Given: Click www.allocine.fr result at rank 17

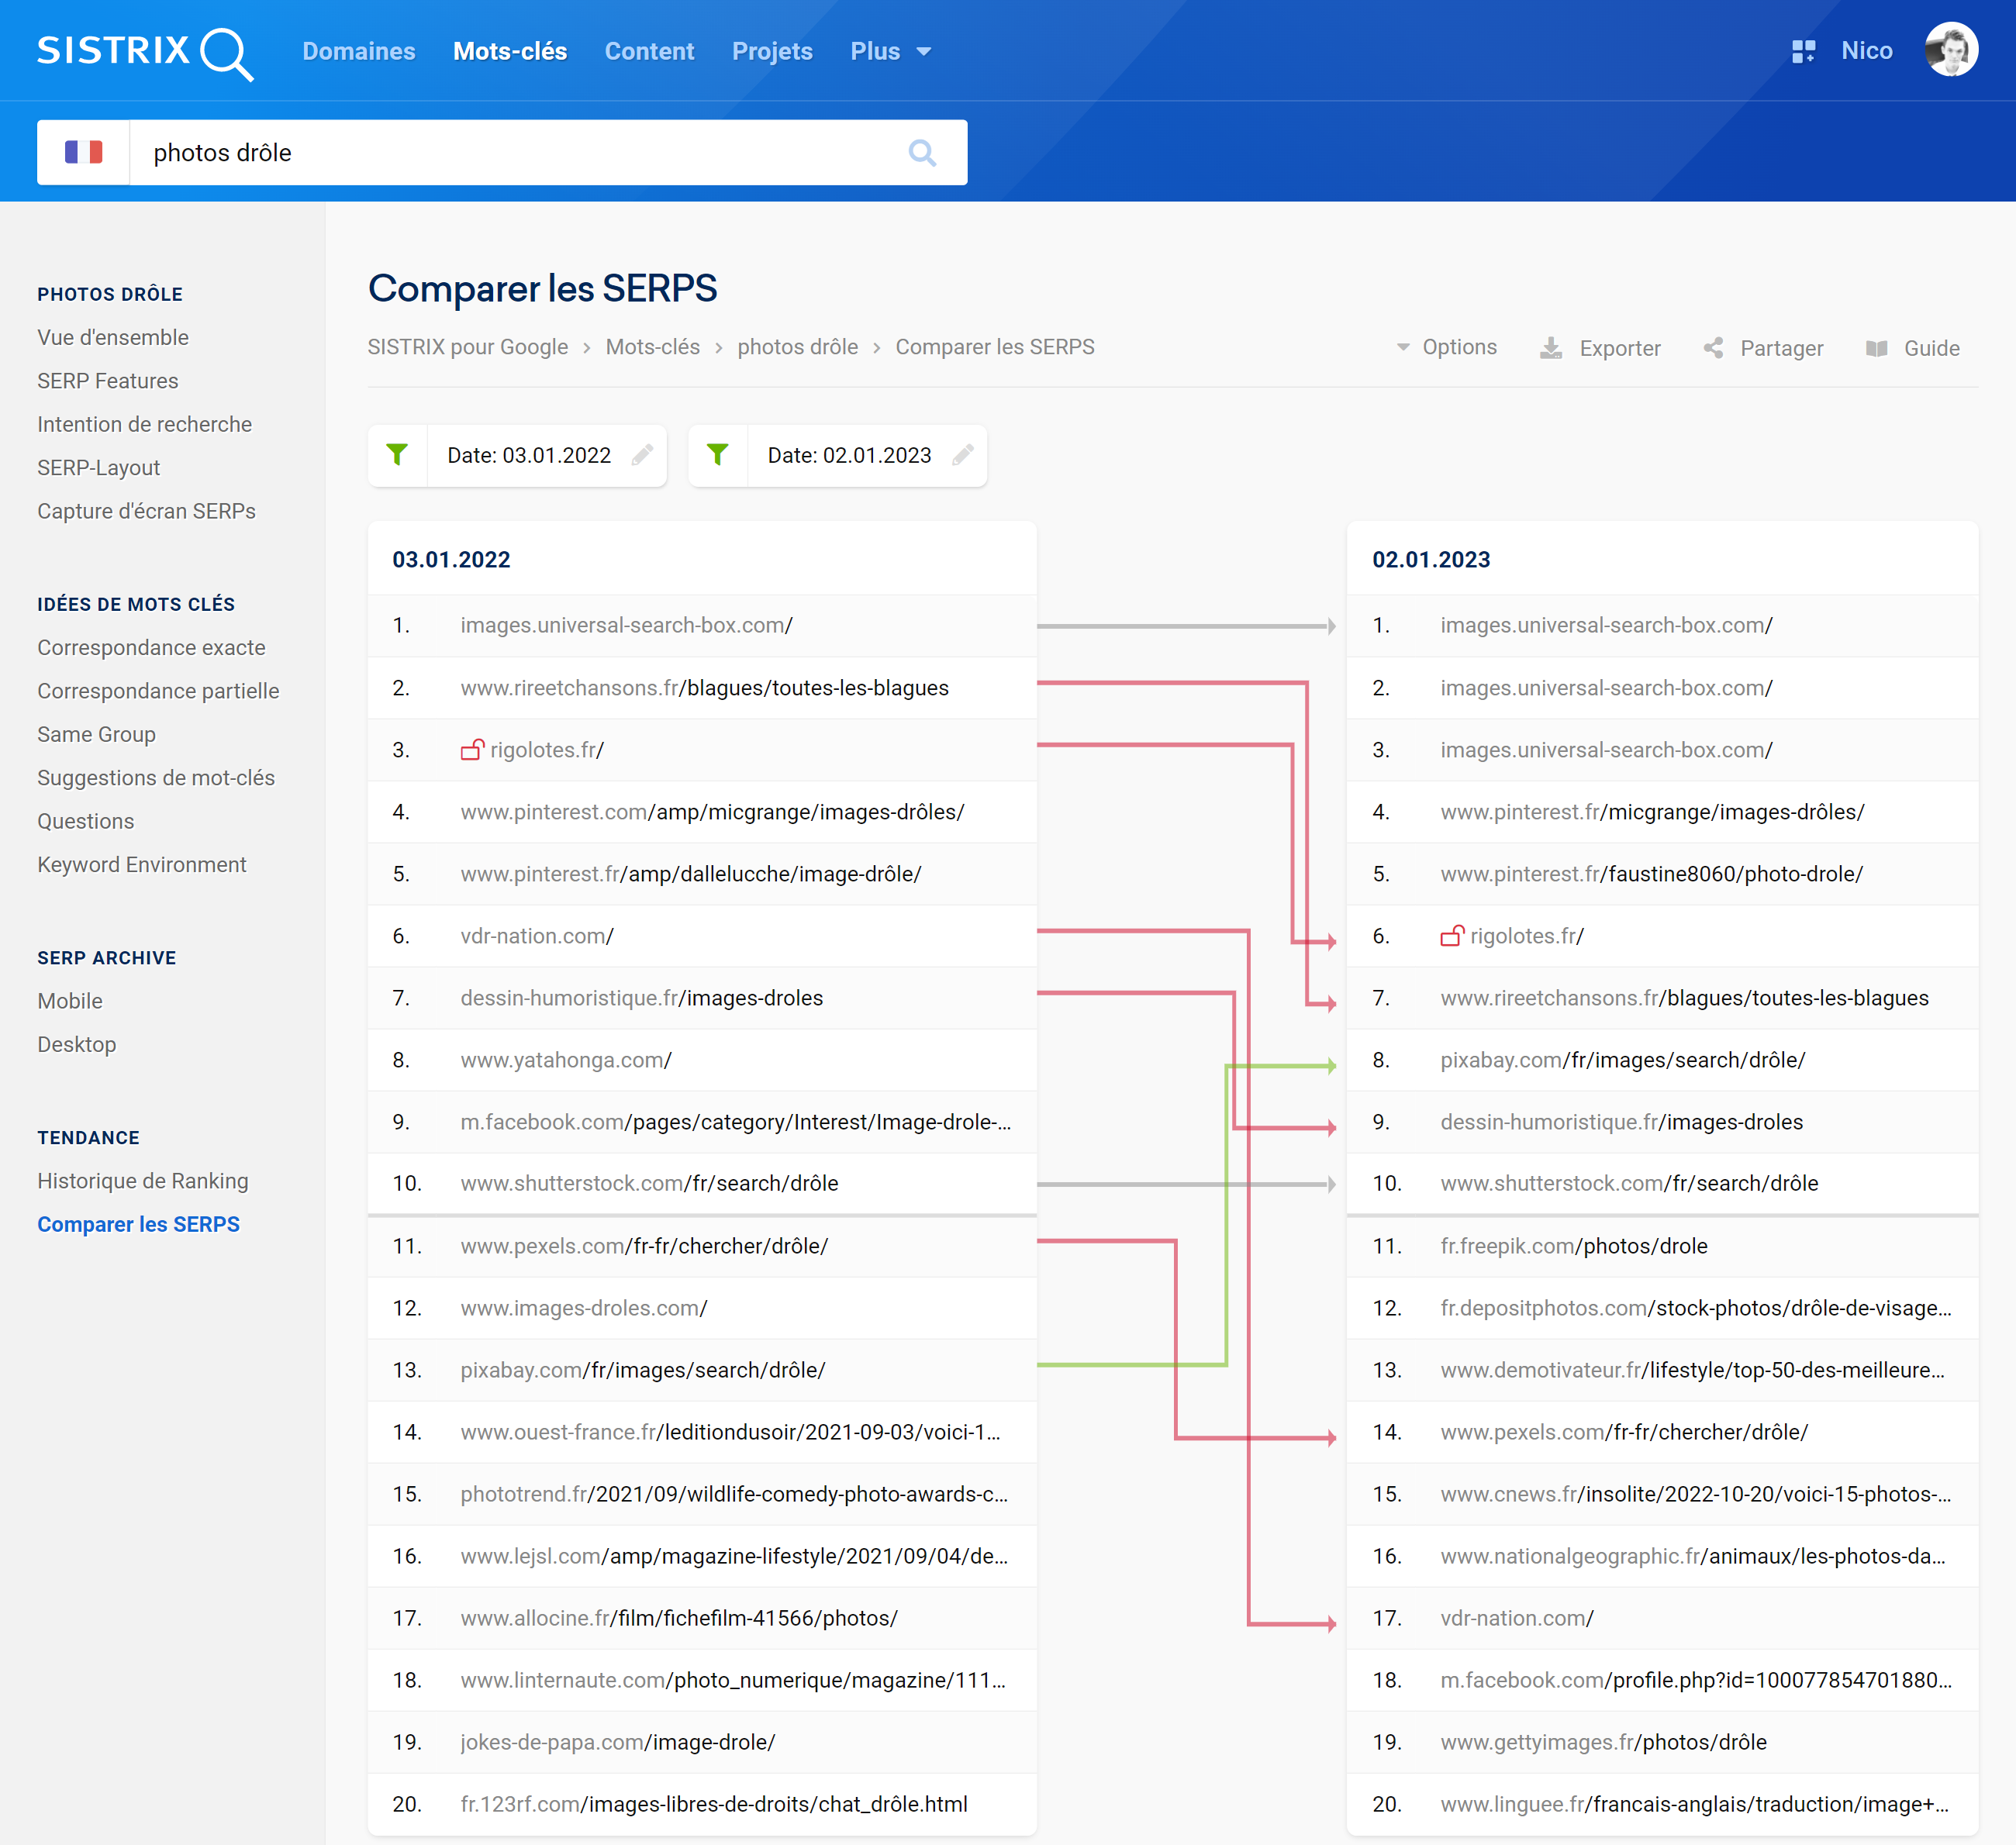Looking at the screenshot, I should pos(679,1618).
